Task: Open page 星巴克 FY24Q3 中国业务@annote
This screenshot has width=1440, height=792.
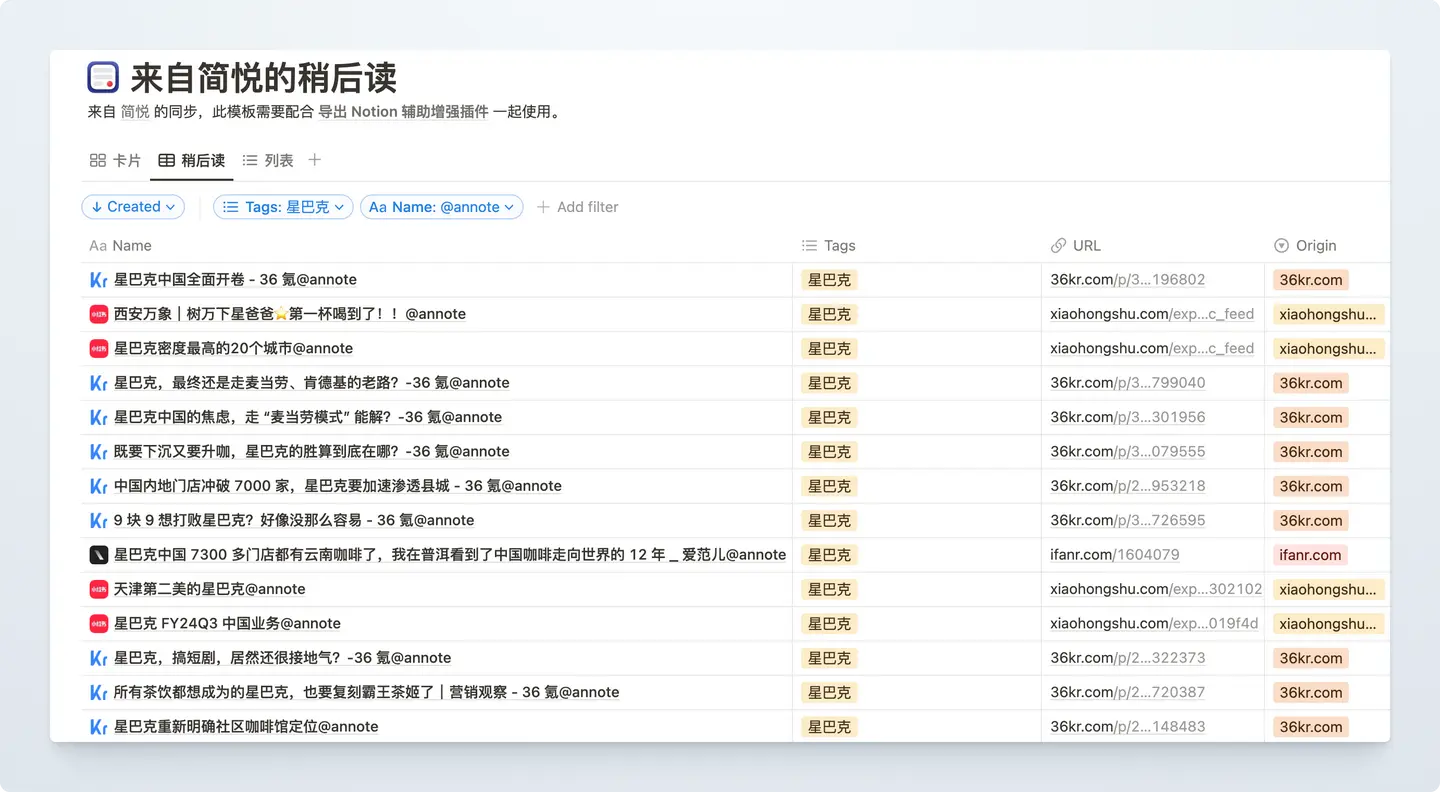Action: tap(227, 623)
